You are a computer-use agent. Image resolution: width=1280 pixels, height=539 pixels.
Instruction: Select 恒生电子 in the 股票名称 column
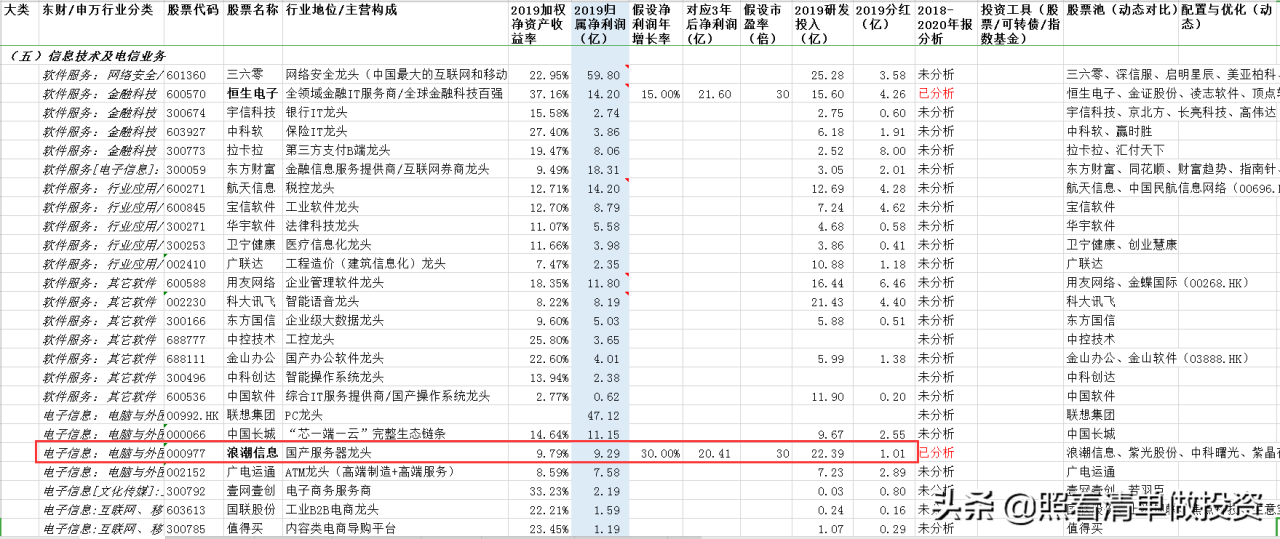[x=252, y=93]
